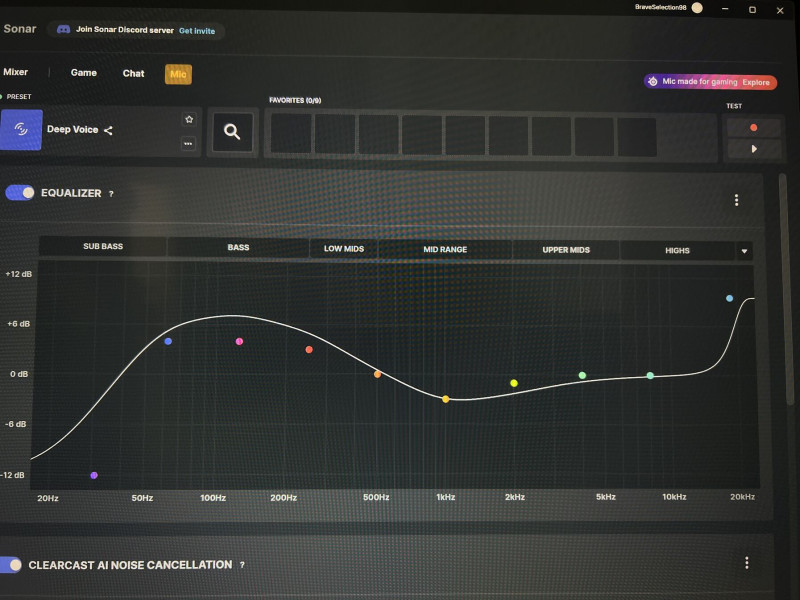Toggle ClearCast AI Noise Cancellation switch

pos(10,565)
